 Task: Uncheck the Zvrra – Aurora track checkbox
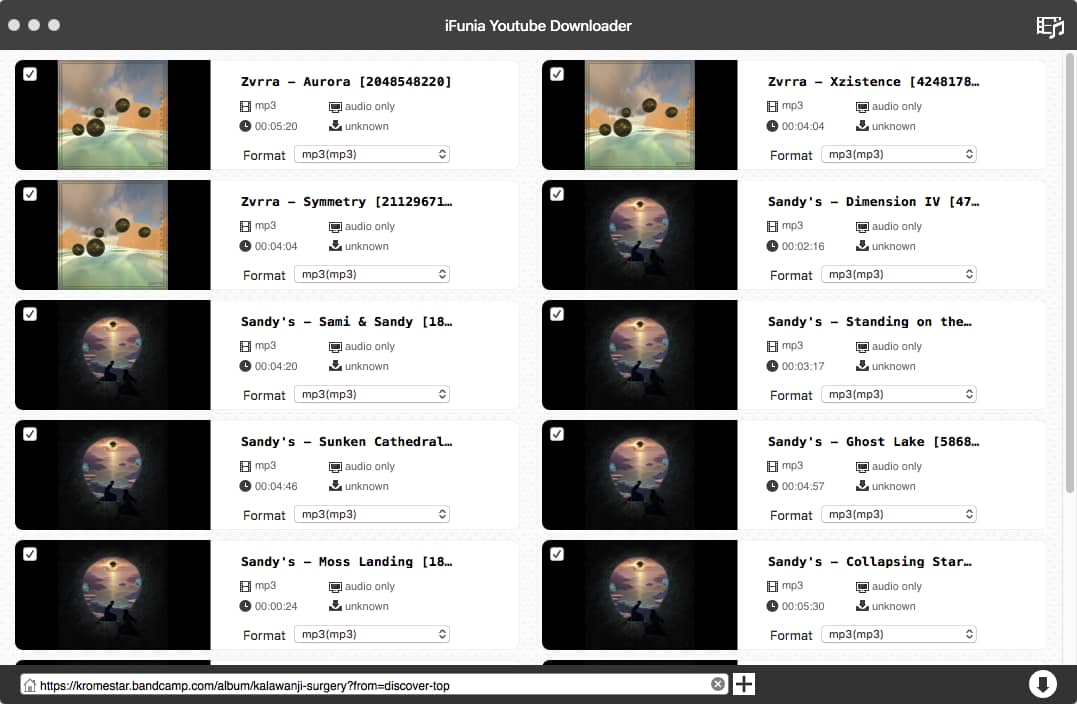point(30,74)
